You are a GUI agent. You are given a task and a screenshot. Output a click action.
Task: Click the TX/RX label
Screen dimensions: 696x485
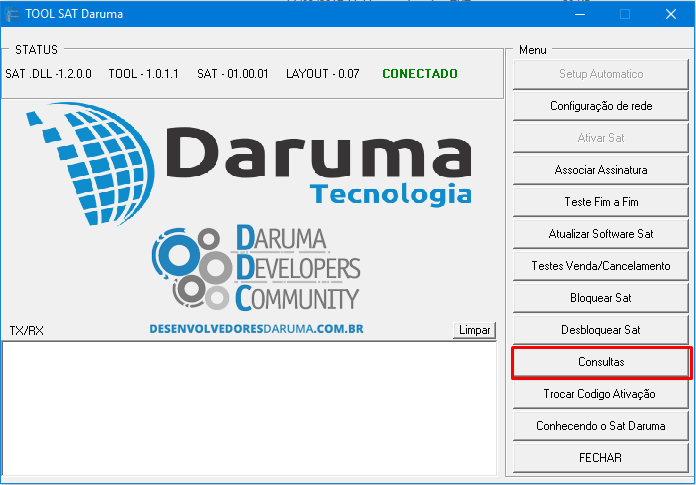tap(27, 331)
